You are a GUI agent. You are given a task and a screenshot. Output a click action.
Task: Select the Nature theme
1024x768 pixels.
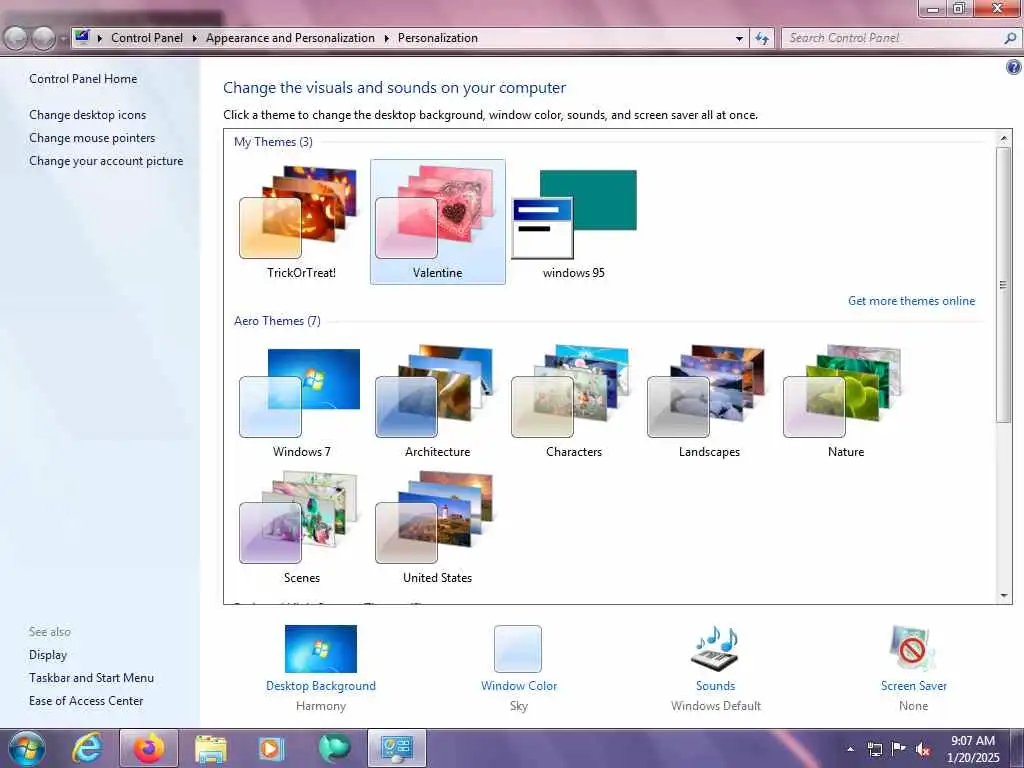point(845,402)
